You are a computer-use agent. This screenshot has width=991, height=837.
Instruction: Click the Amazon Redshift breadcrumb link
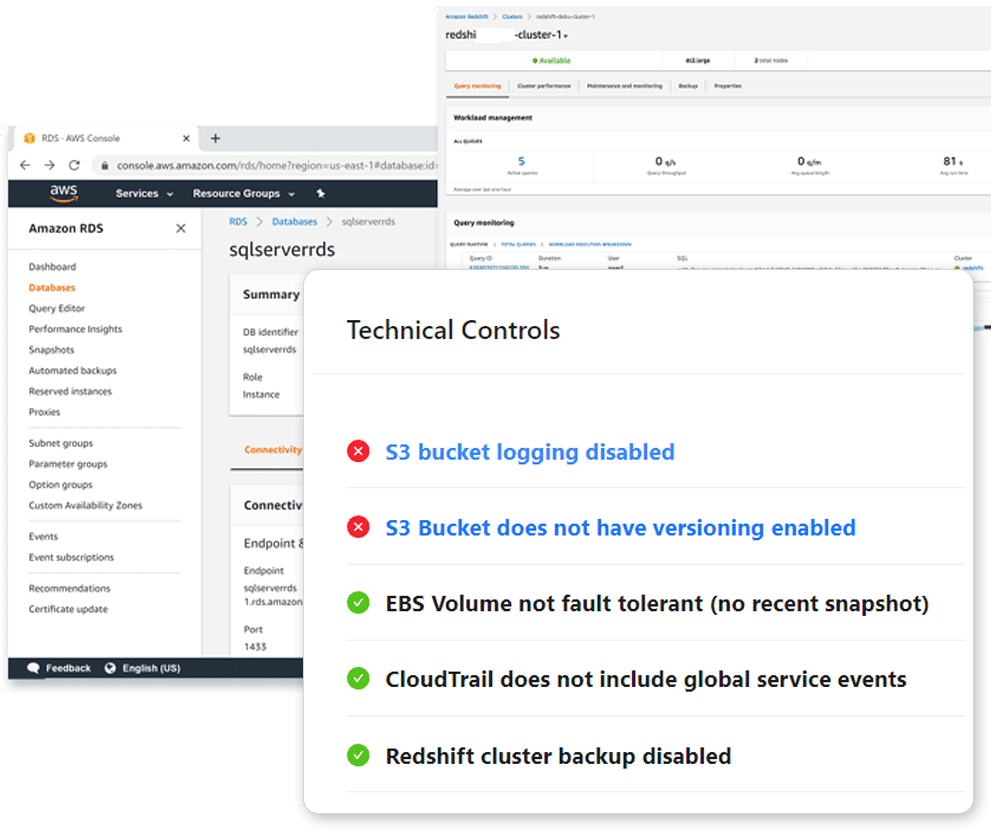pos(466,16)
